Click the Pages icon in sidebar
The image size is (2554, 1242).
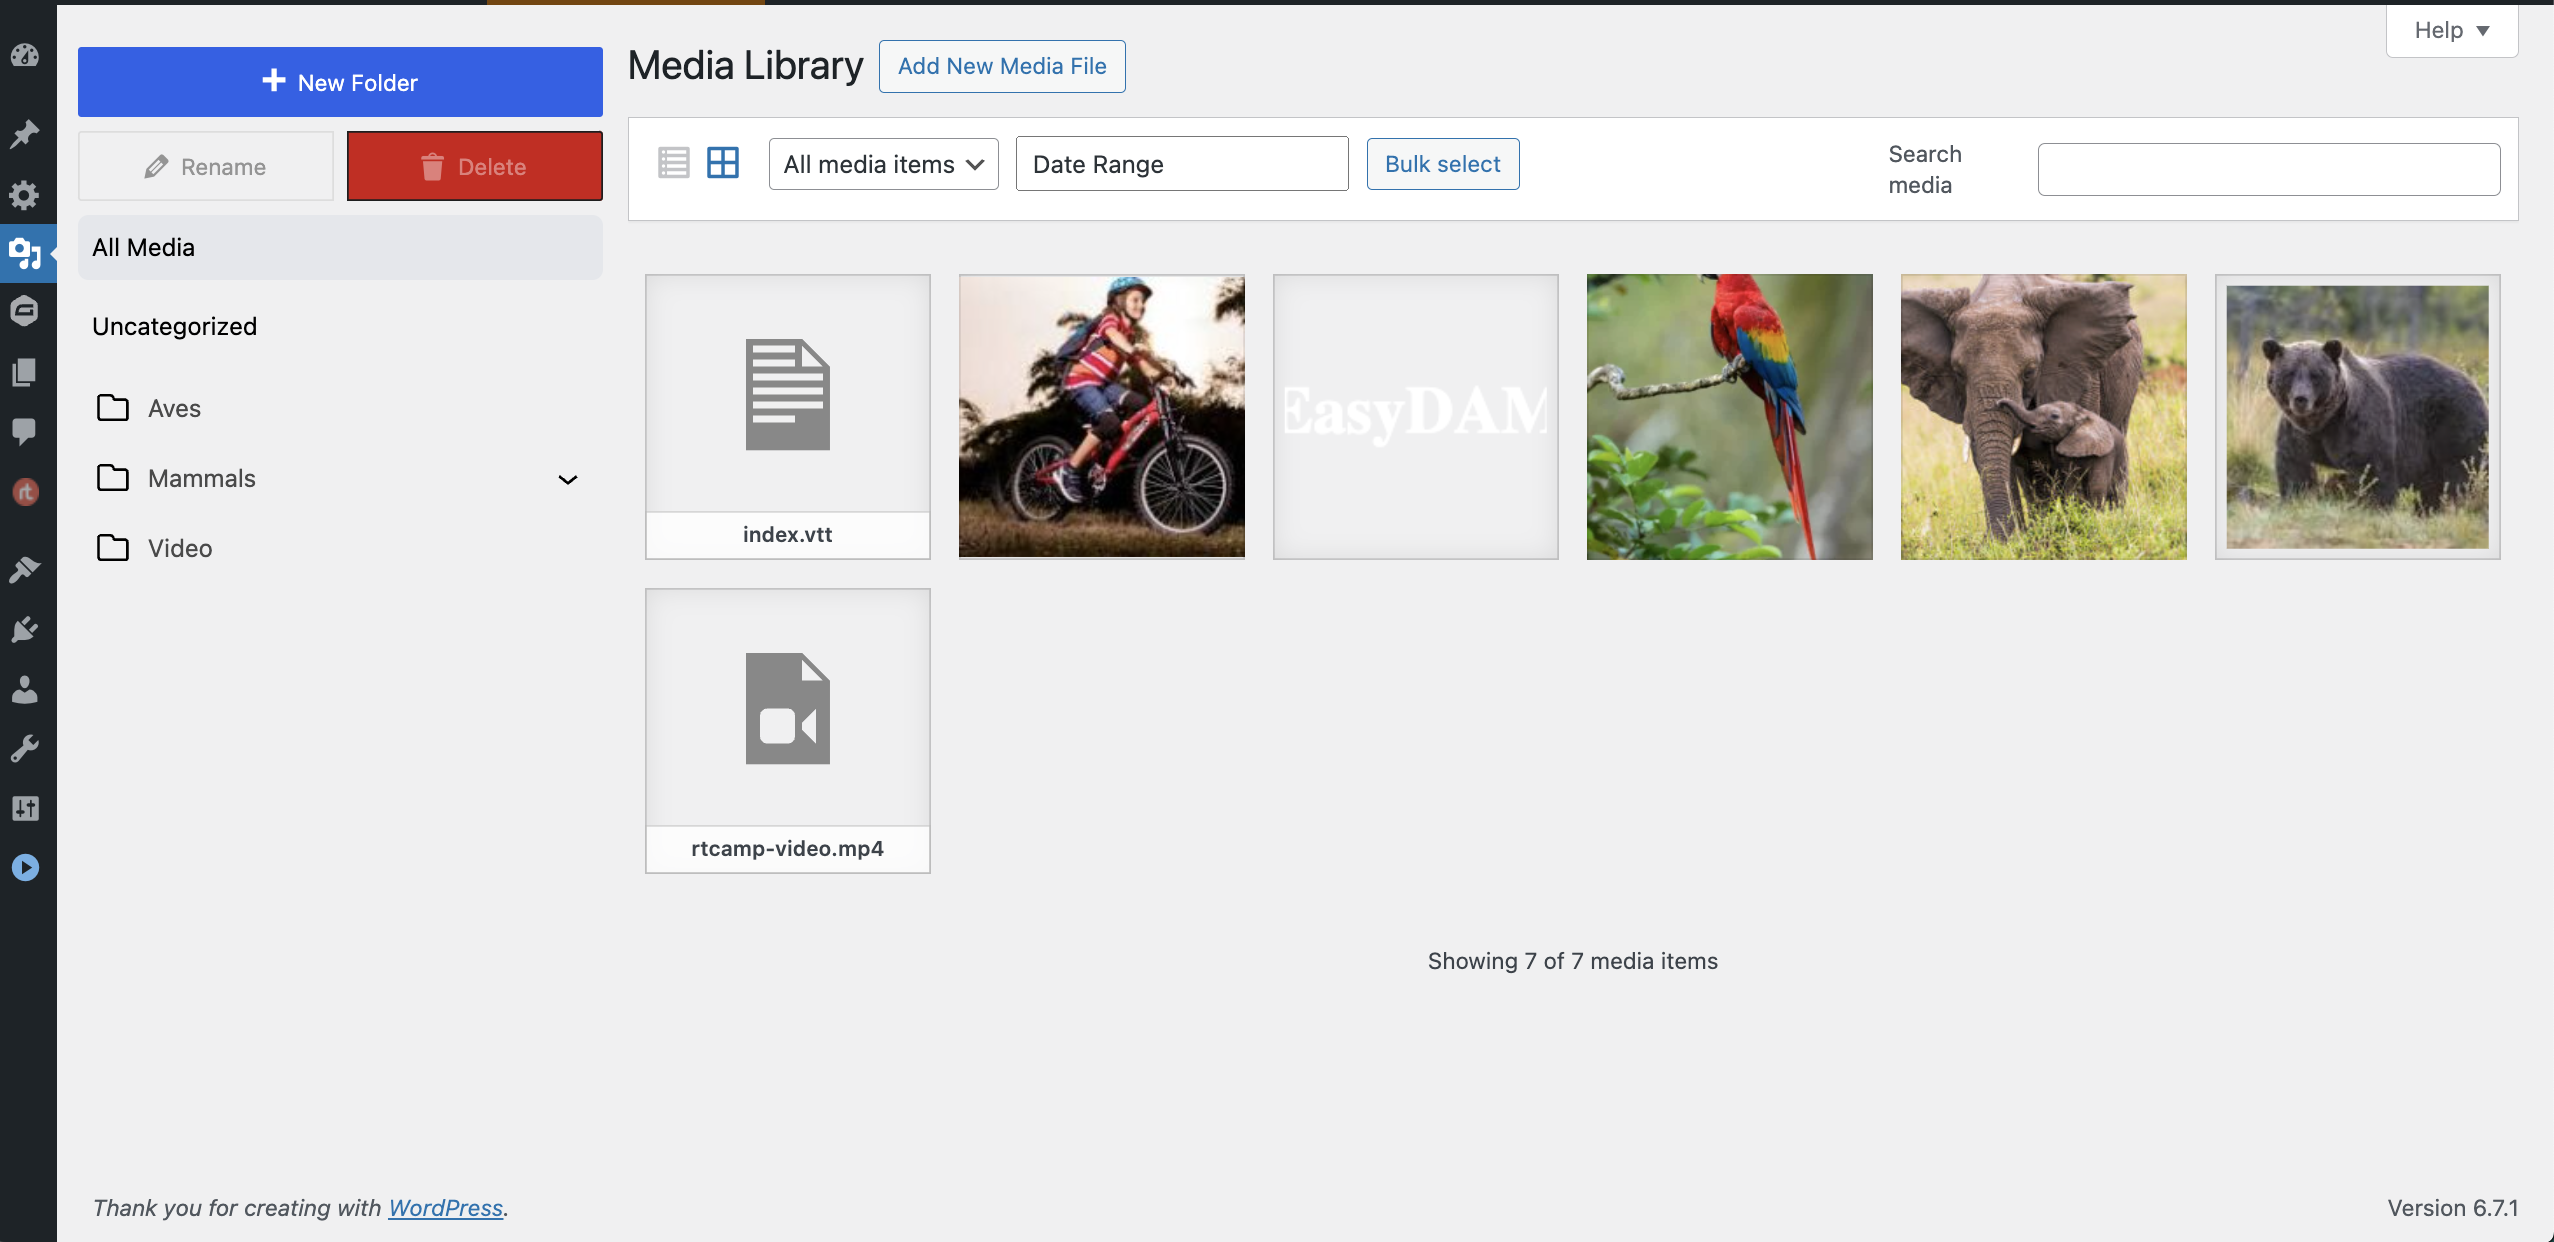25,372
